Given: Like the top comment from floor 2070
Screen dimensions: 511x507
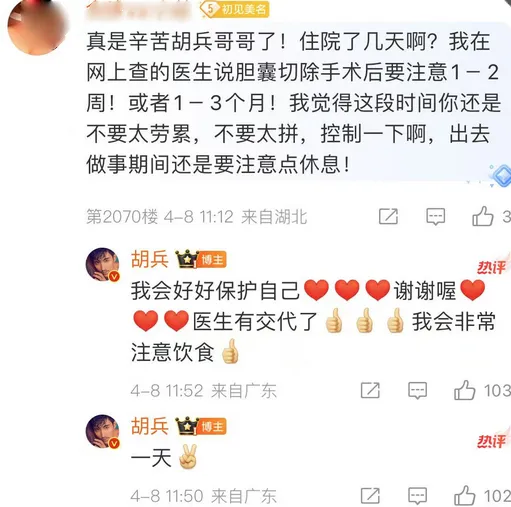Looking at the screenshot, I should pos(483,217).
